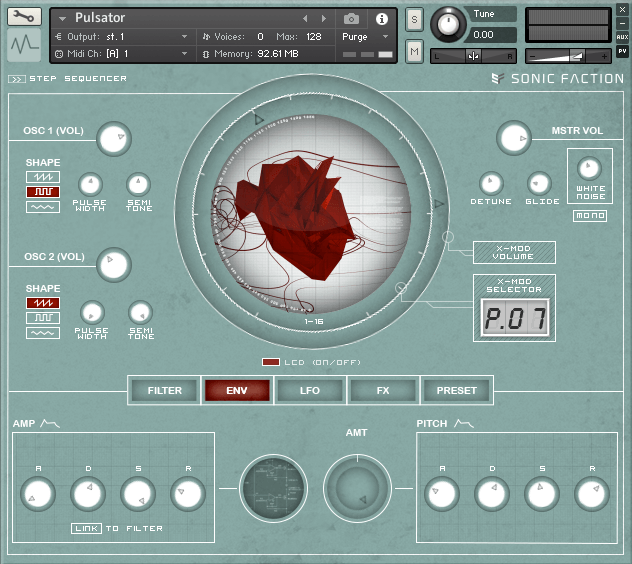Click OSC 1 Pulse Width knob

(x=90, y=184)
